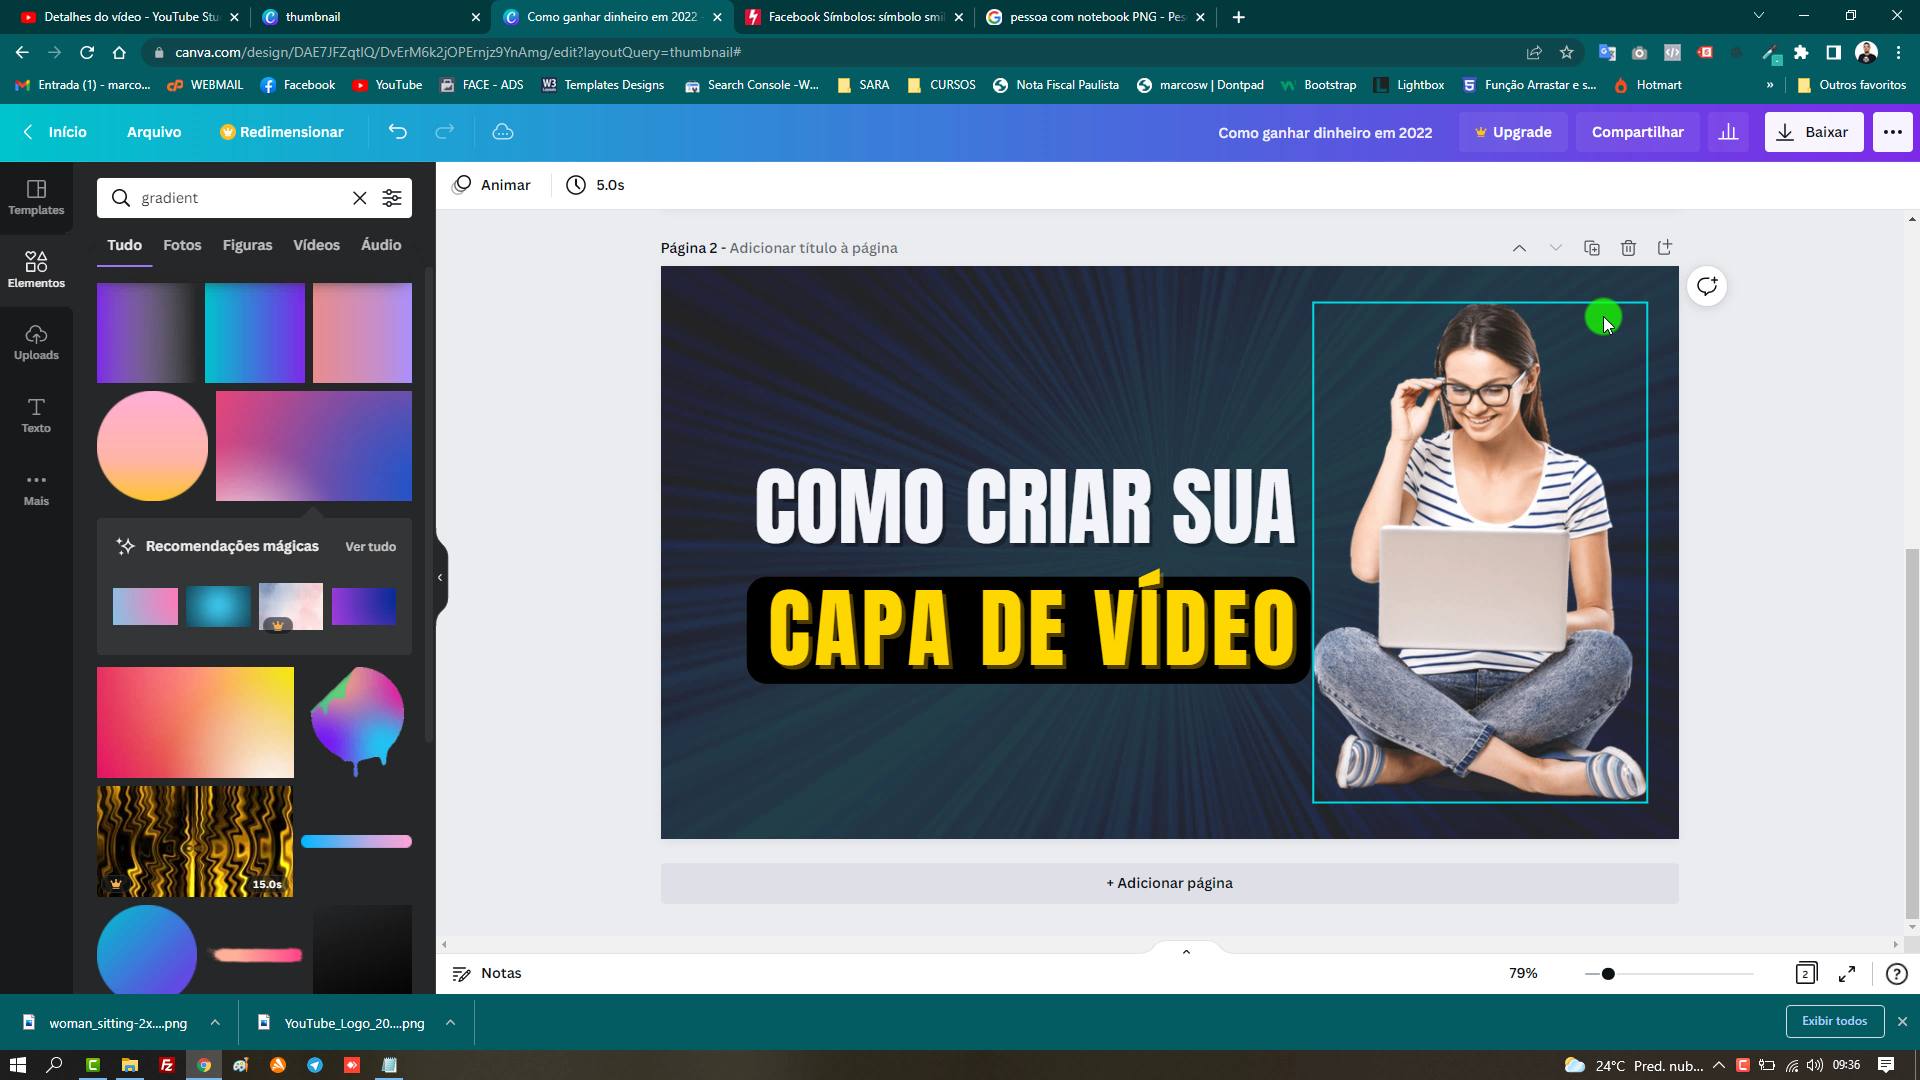The image size is (1920, 1080).
Task: Expand the woman_sitting download options
Action: pyautogui.click(x=215, y=1022)
